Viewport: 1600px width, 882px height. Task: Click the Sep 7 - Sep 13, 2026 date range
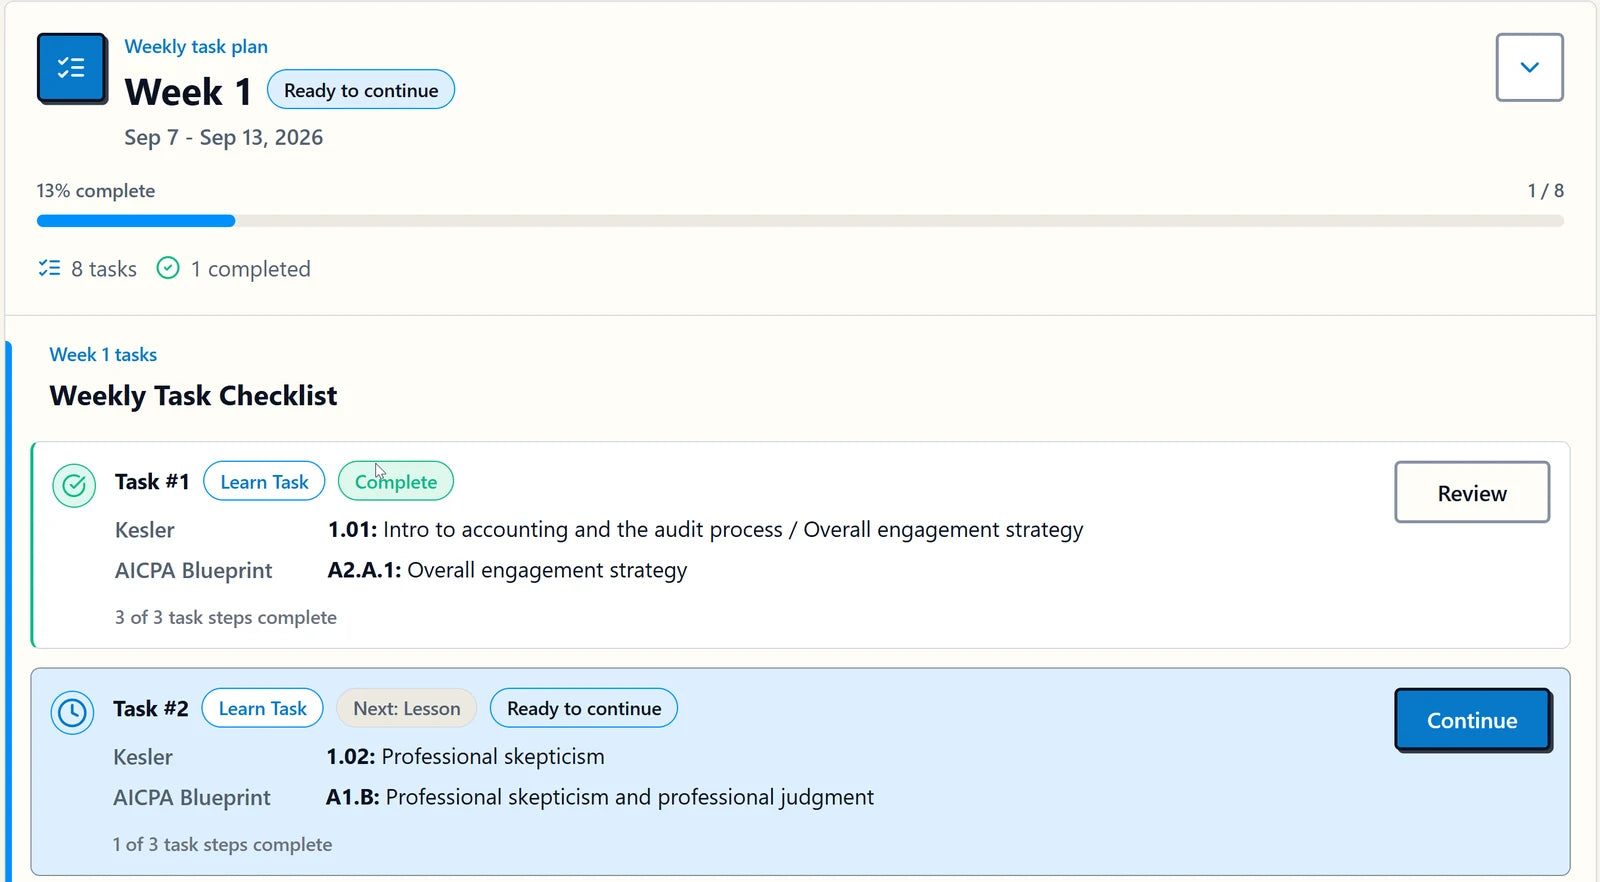click(223, 137)
